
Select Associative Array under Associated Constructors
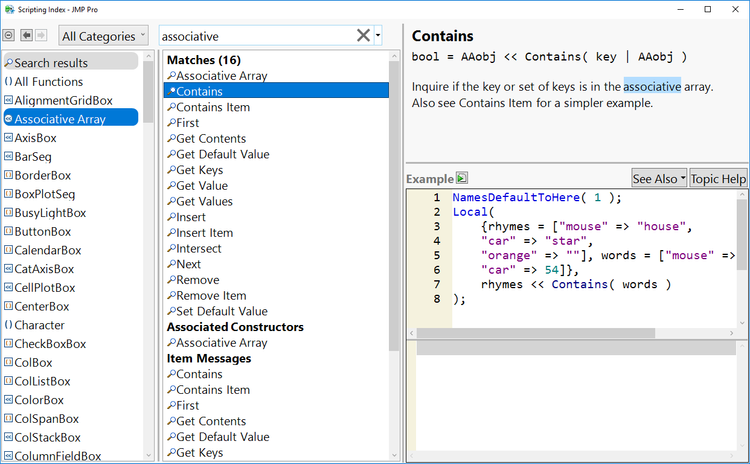tap(221, 343)
